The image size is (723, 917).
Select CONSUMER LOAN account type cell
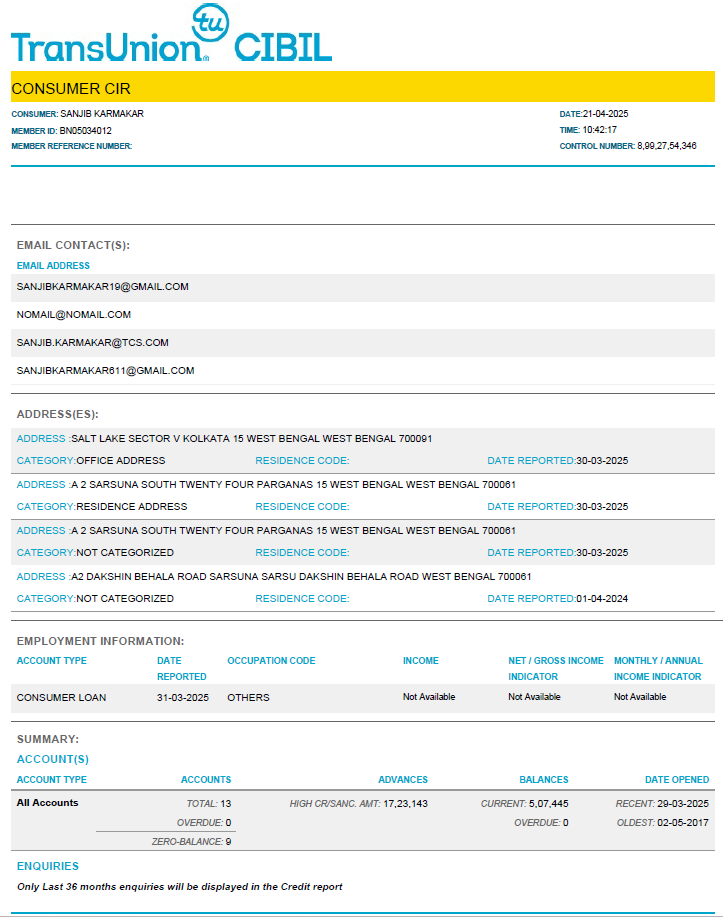tap(61, 698)
